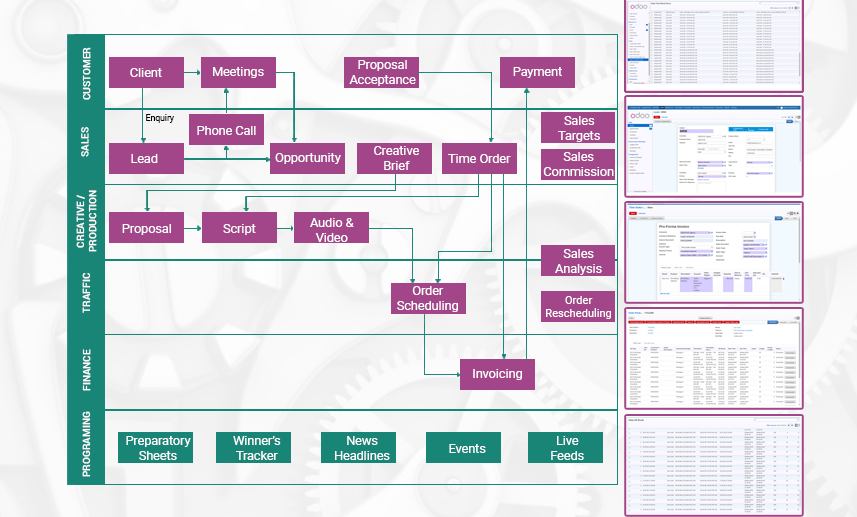Image resolution: width=857 pixels, height=517 pixels.
Task: Click the Pro-Forma Invoice heading in thumbnail
Action: point(674,226)
